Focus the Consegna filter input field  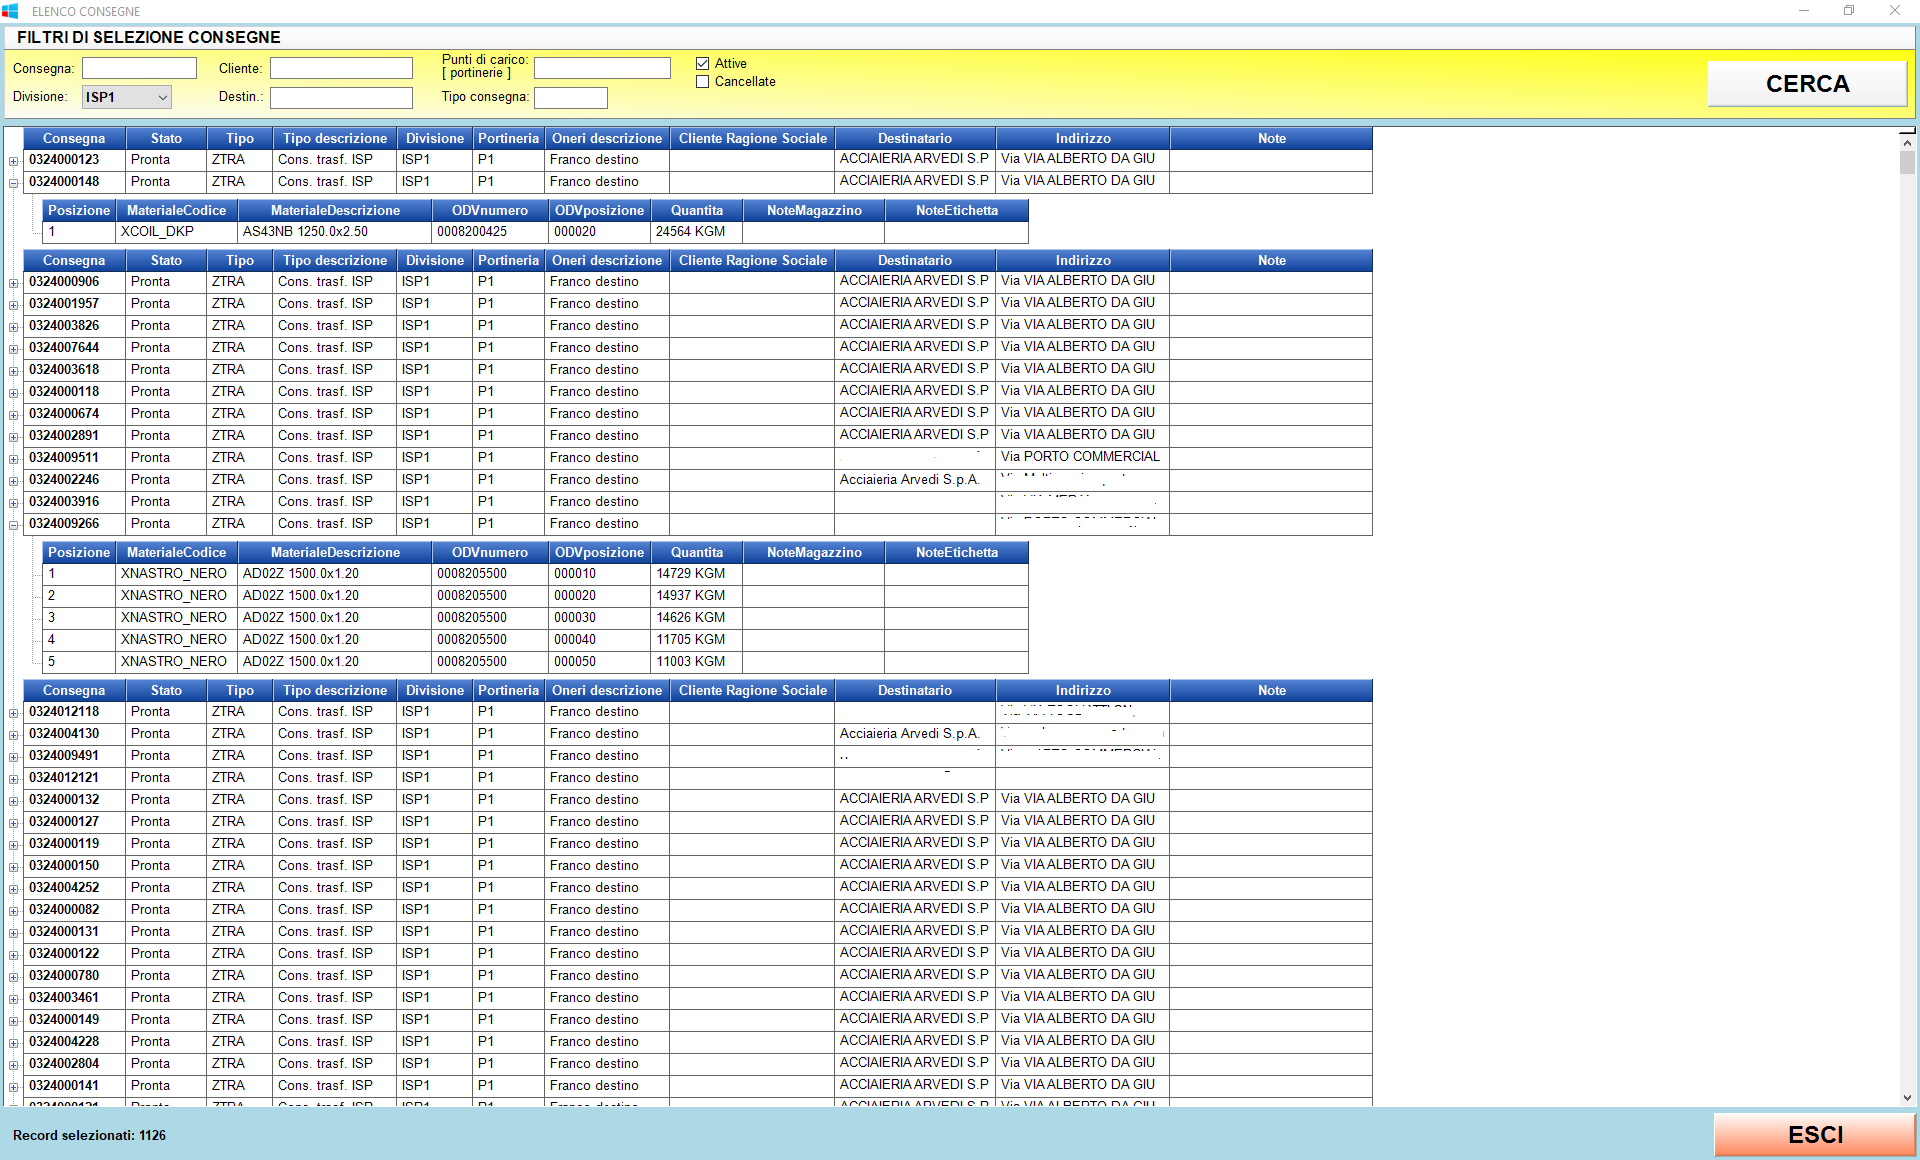click(x=139, y=68)
